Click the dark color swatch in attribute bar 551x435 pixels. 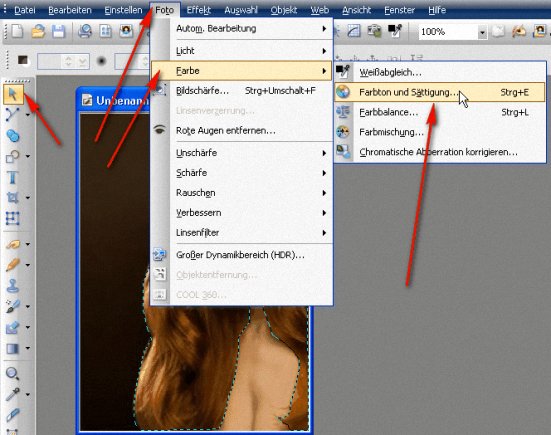pos(23,60)
